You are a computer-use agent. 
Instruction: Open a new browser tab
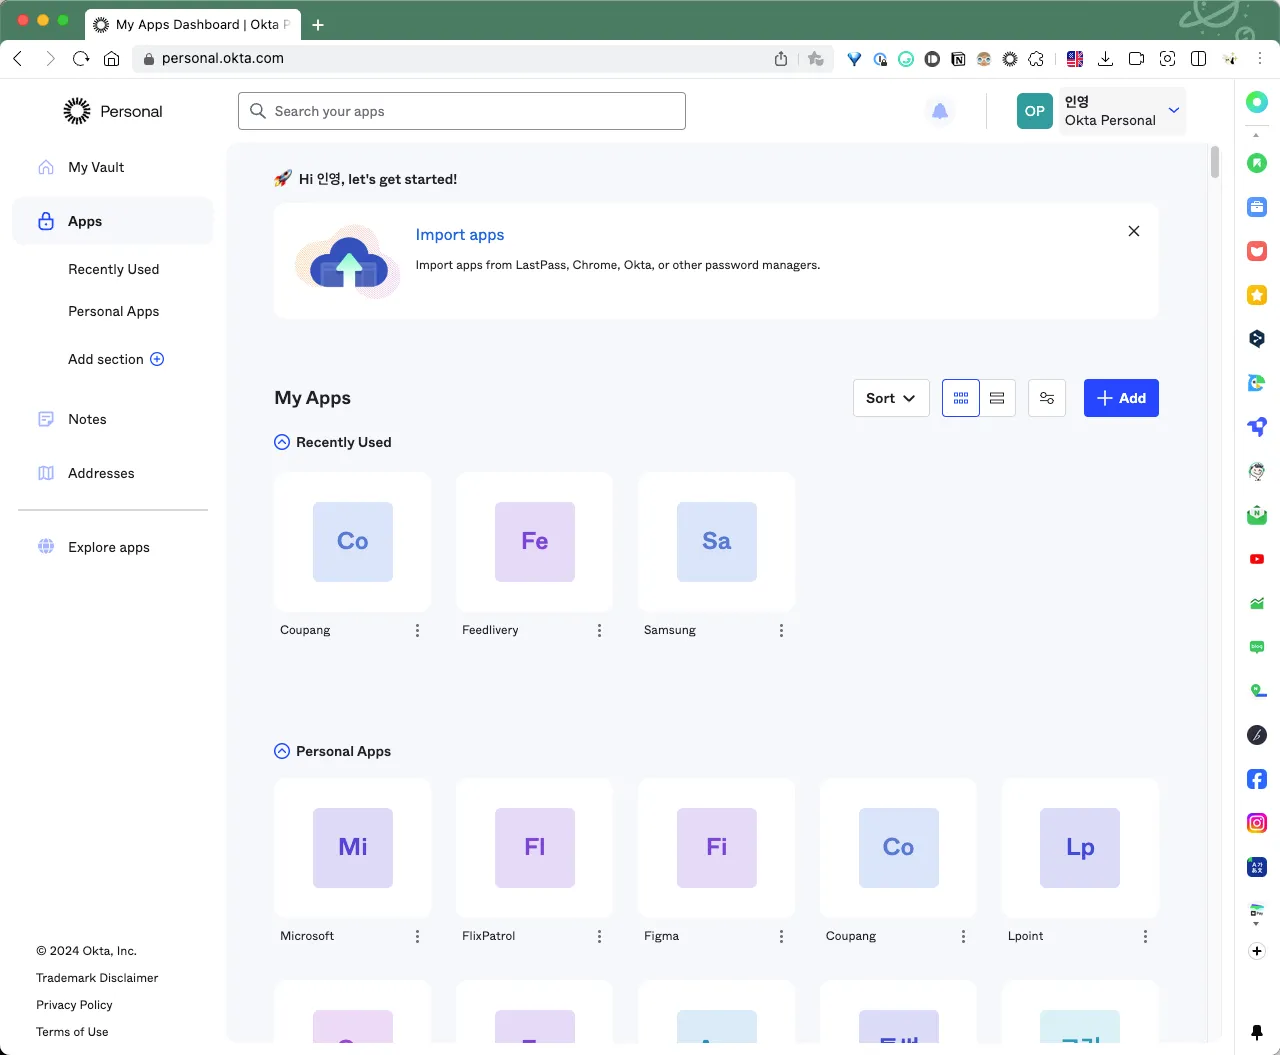318,25
